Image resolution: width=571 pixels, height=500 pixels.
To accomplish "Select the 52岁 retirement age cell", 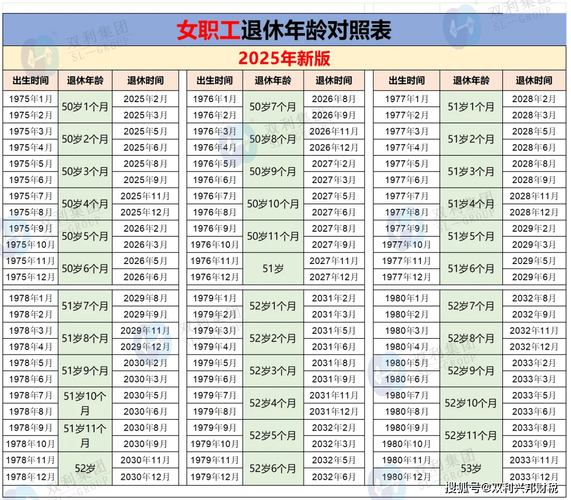I will 85,468.
